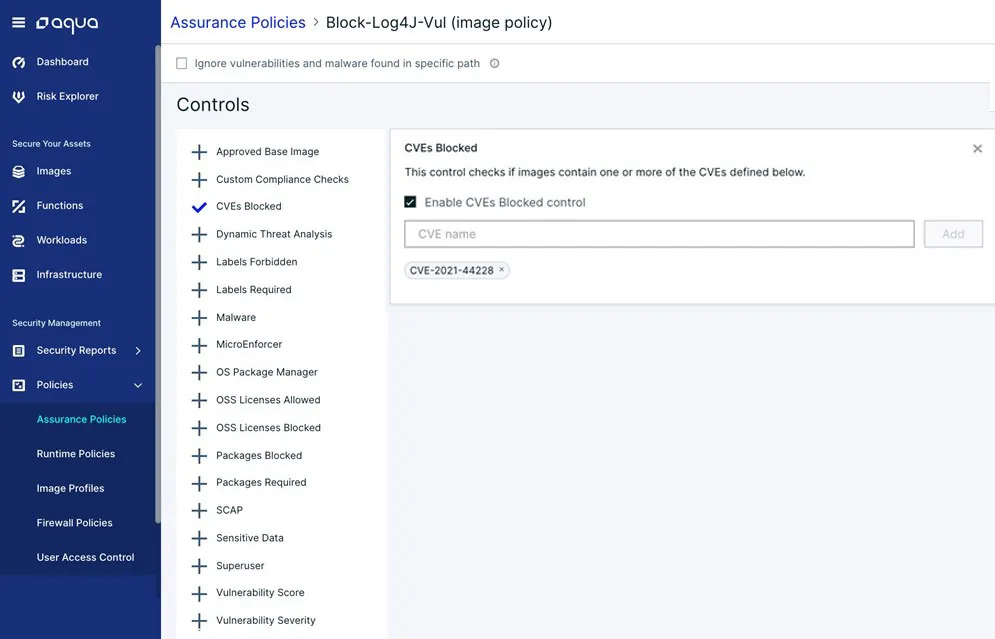Viewport: 995px width, 639px height.
Task: Add Superuser control via plus icon
Action: [199, 566]
